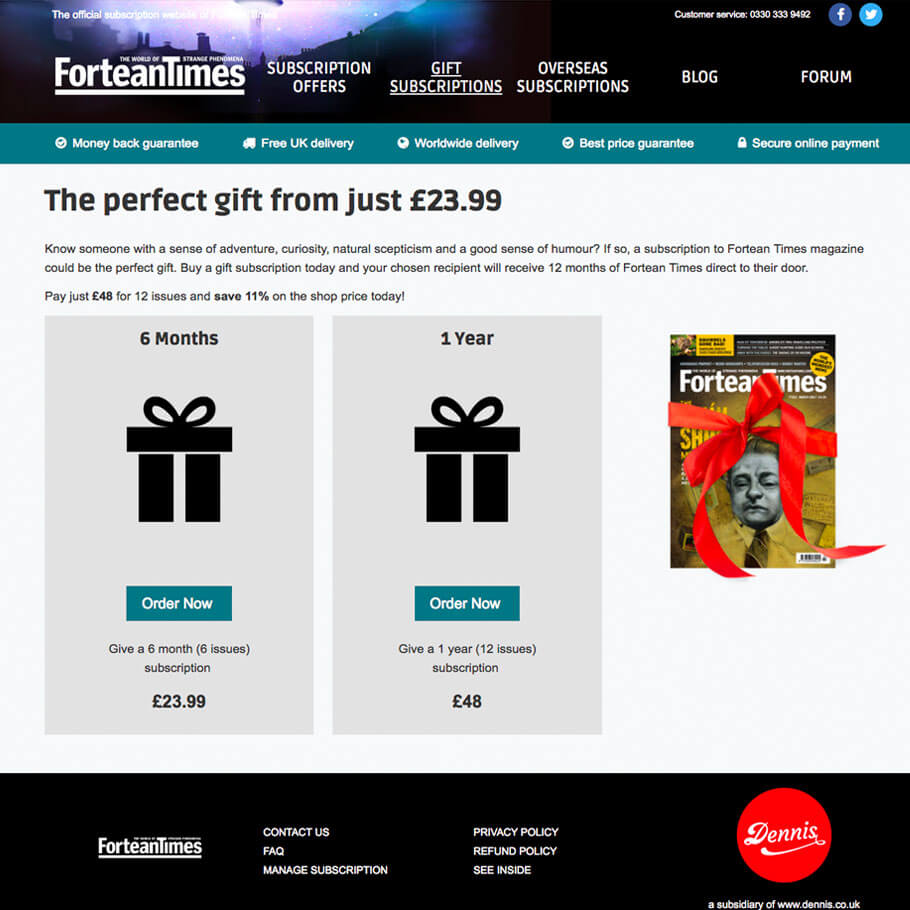This screenshot has width=910, height=910.
Task: Order the 6 month subscription now
Action: (x=179, y=603)
